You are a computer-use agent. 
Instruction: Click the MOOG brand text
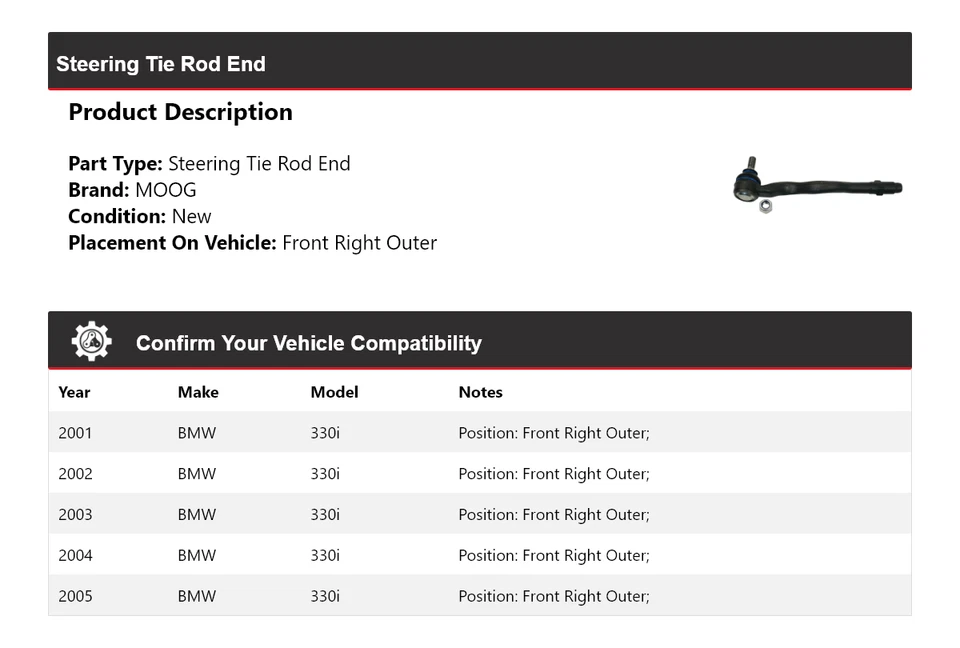click(166, 190)
